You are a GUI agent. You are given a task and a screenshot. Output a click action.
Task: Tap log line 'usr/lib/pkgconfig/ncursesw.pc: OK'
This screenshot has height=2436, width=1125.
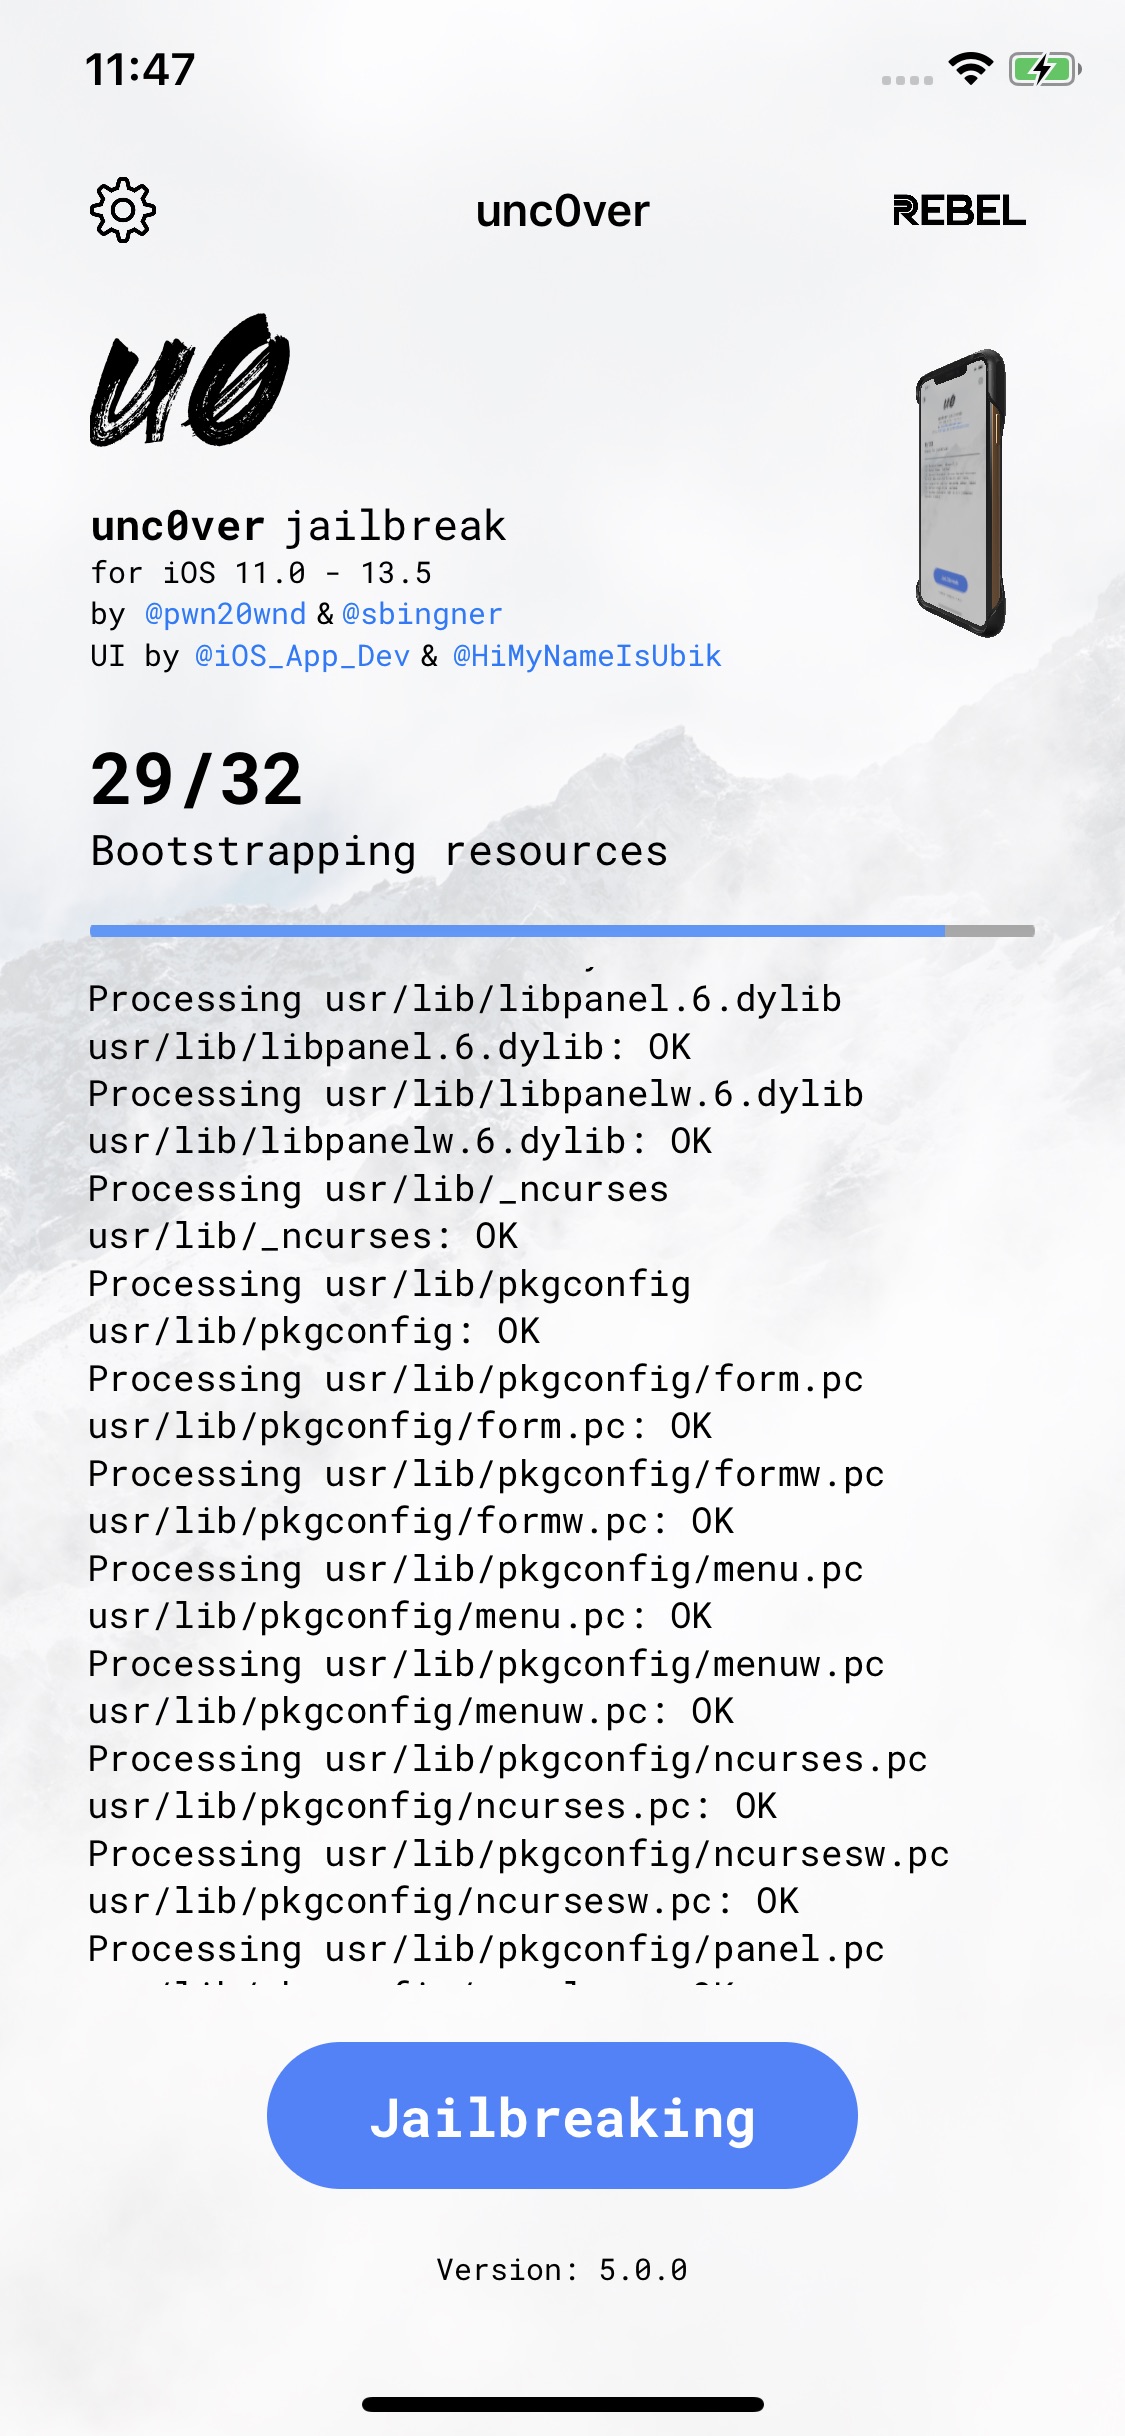[443, 1901]
